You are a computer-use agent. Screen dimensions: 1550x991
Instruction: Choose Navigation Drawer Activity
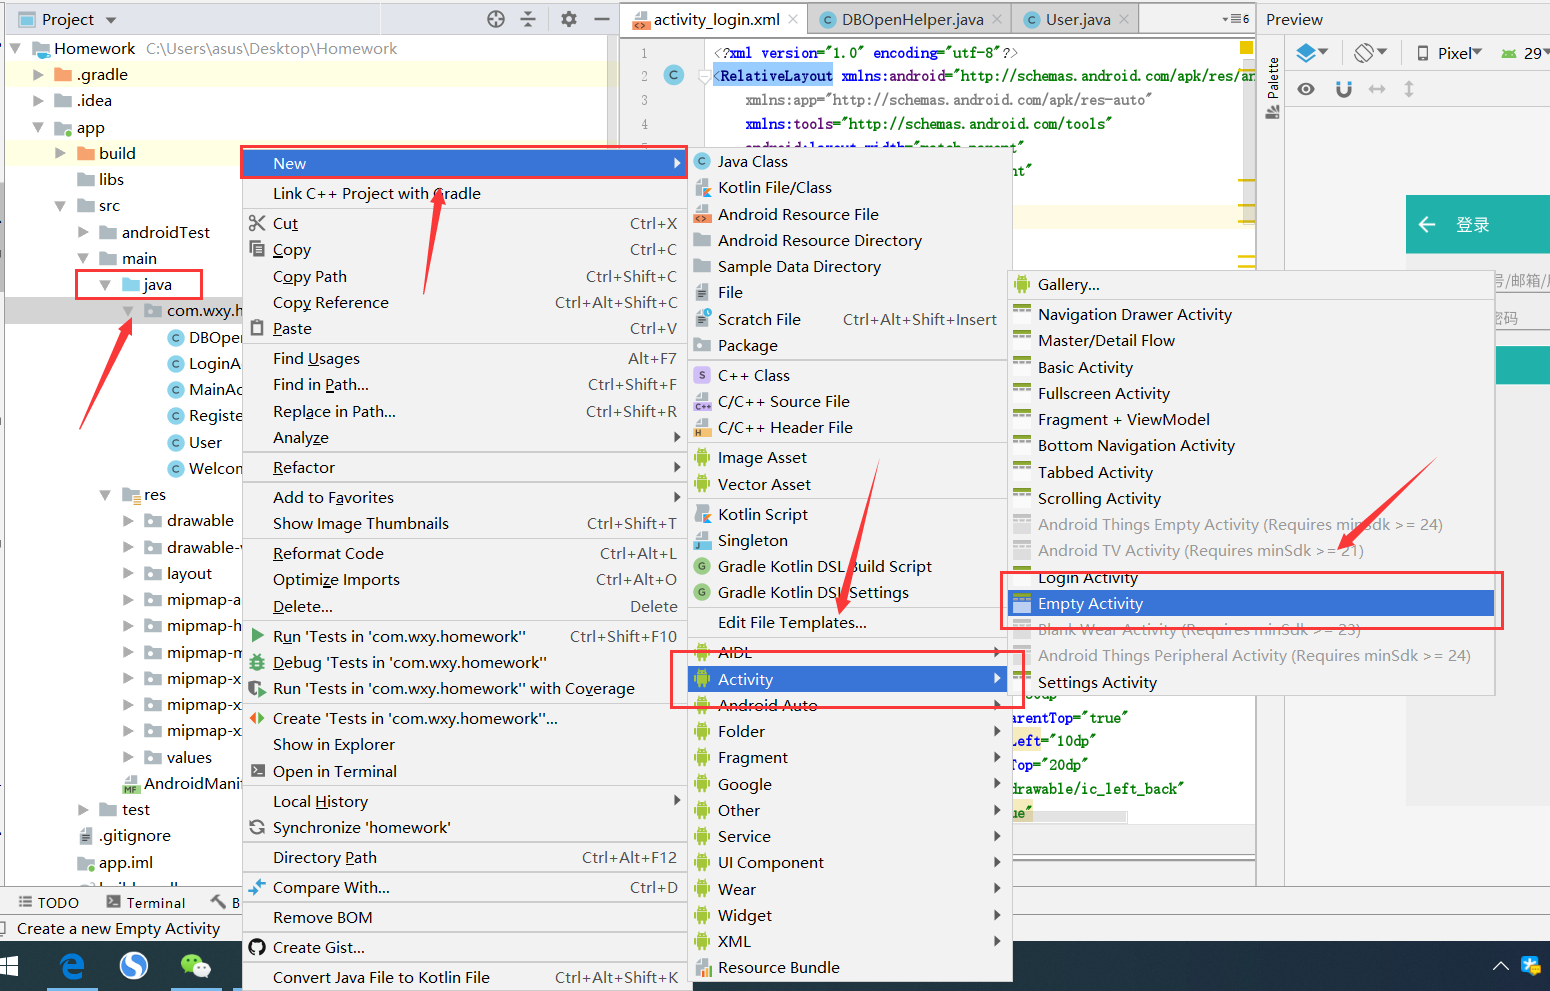tap(1135, 314)
